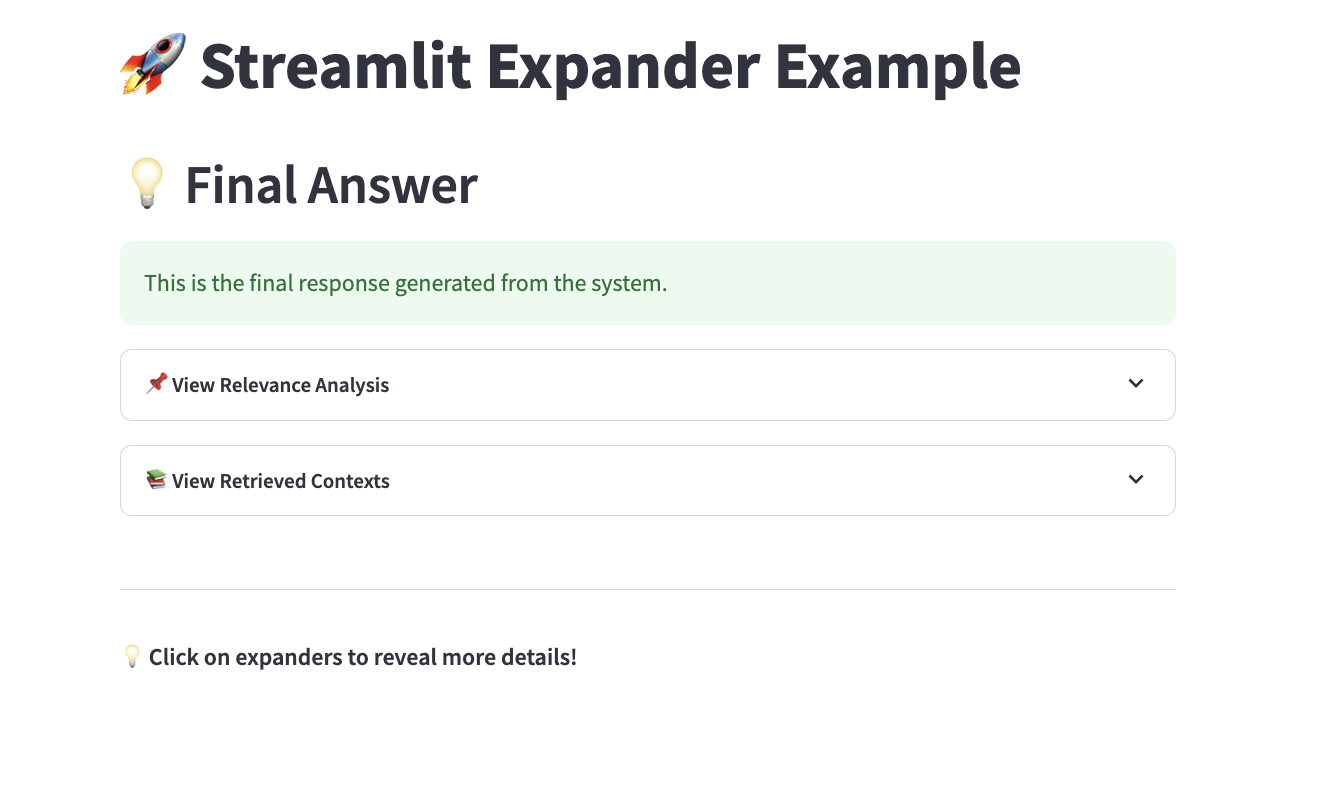Click the word "Example" in the page title
Screen dimensions: 1344x802
(897, 67)
